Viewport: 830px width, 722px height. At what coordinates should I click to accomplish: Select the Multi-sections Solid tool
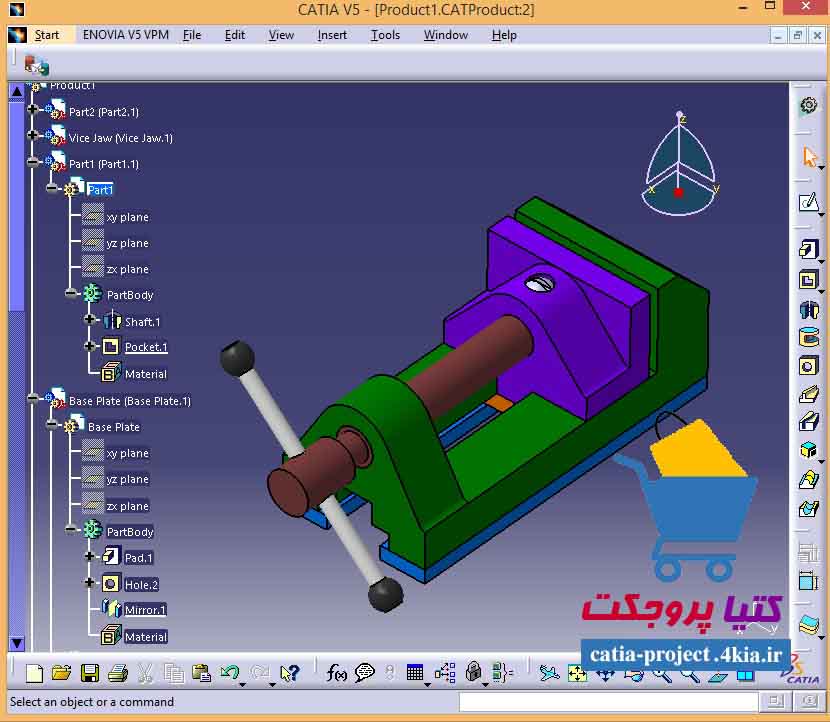click(x=808, y=480)
